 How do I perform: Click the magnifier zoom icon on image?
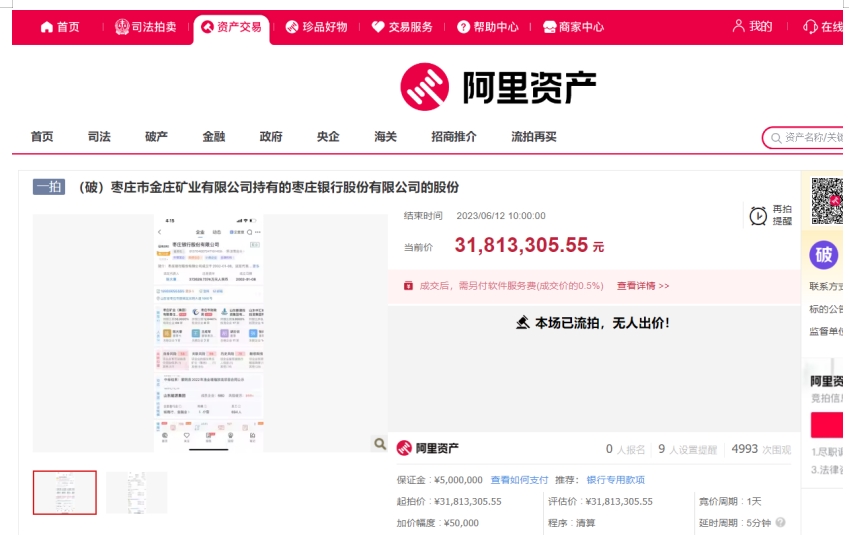click(380, 444)
